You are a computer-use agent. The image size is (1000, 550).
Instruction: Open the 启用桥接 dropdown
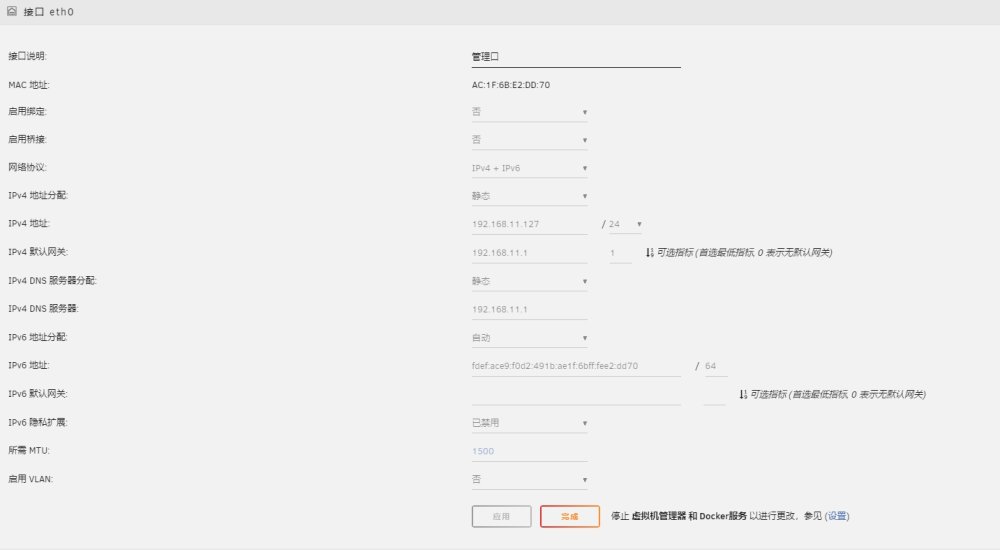529,140
